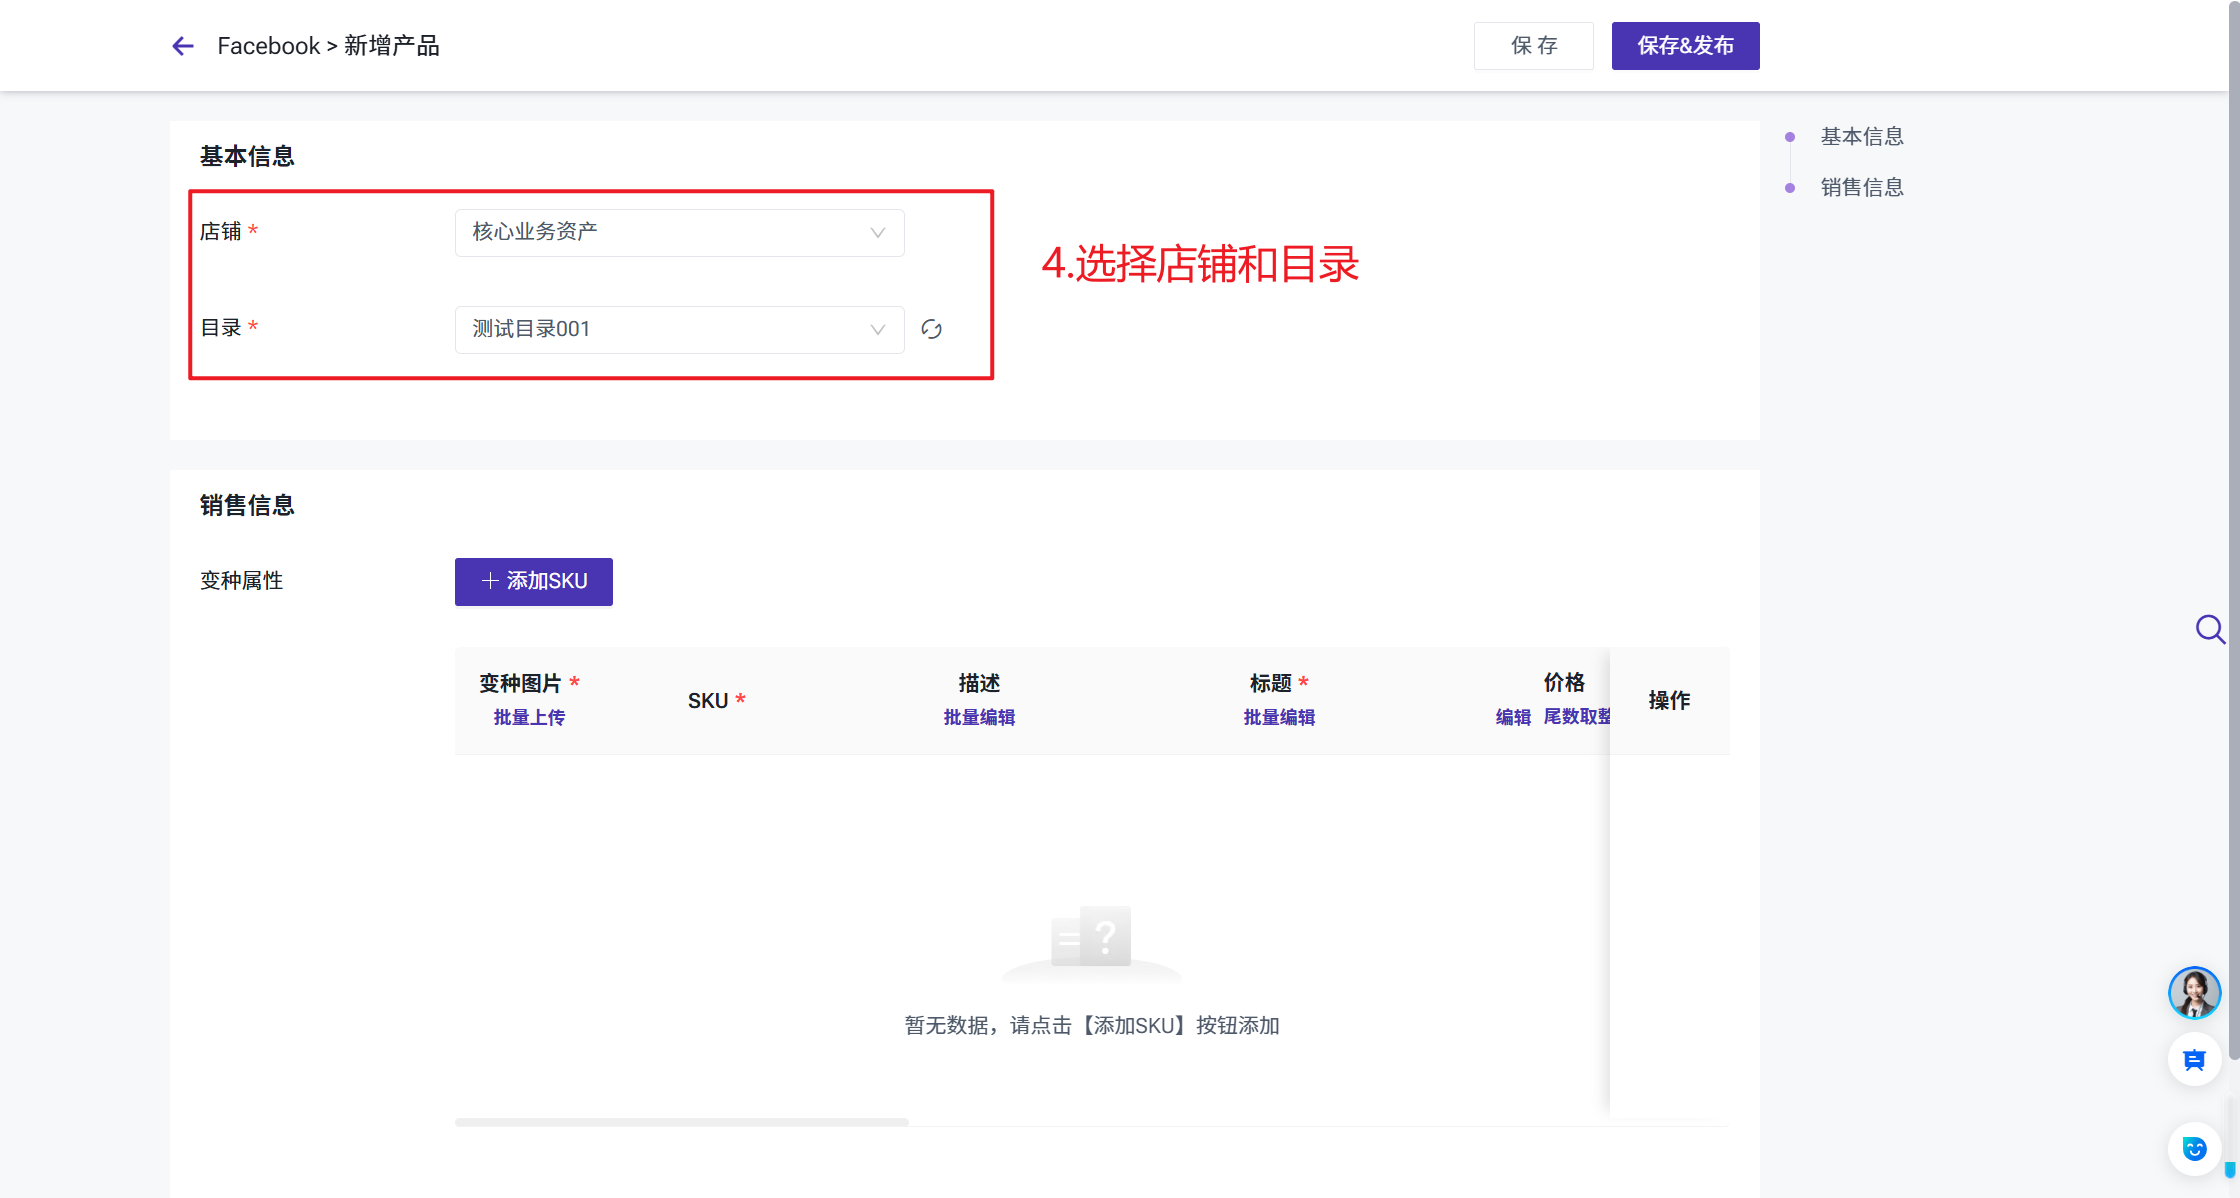The width and height of the screenshot is (2240, 1198).
Task: Click 尾数取整 under the 价格 column
Action: click(x=1576, y=717)
